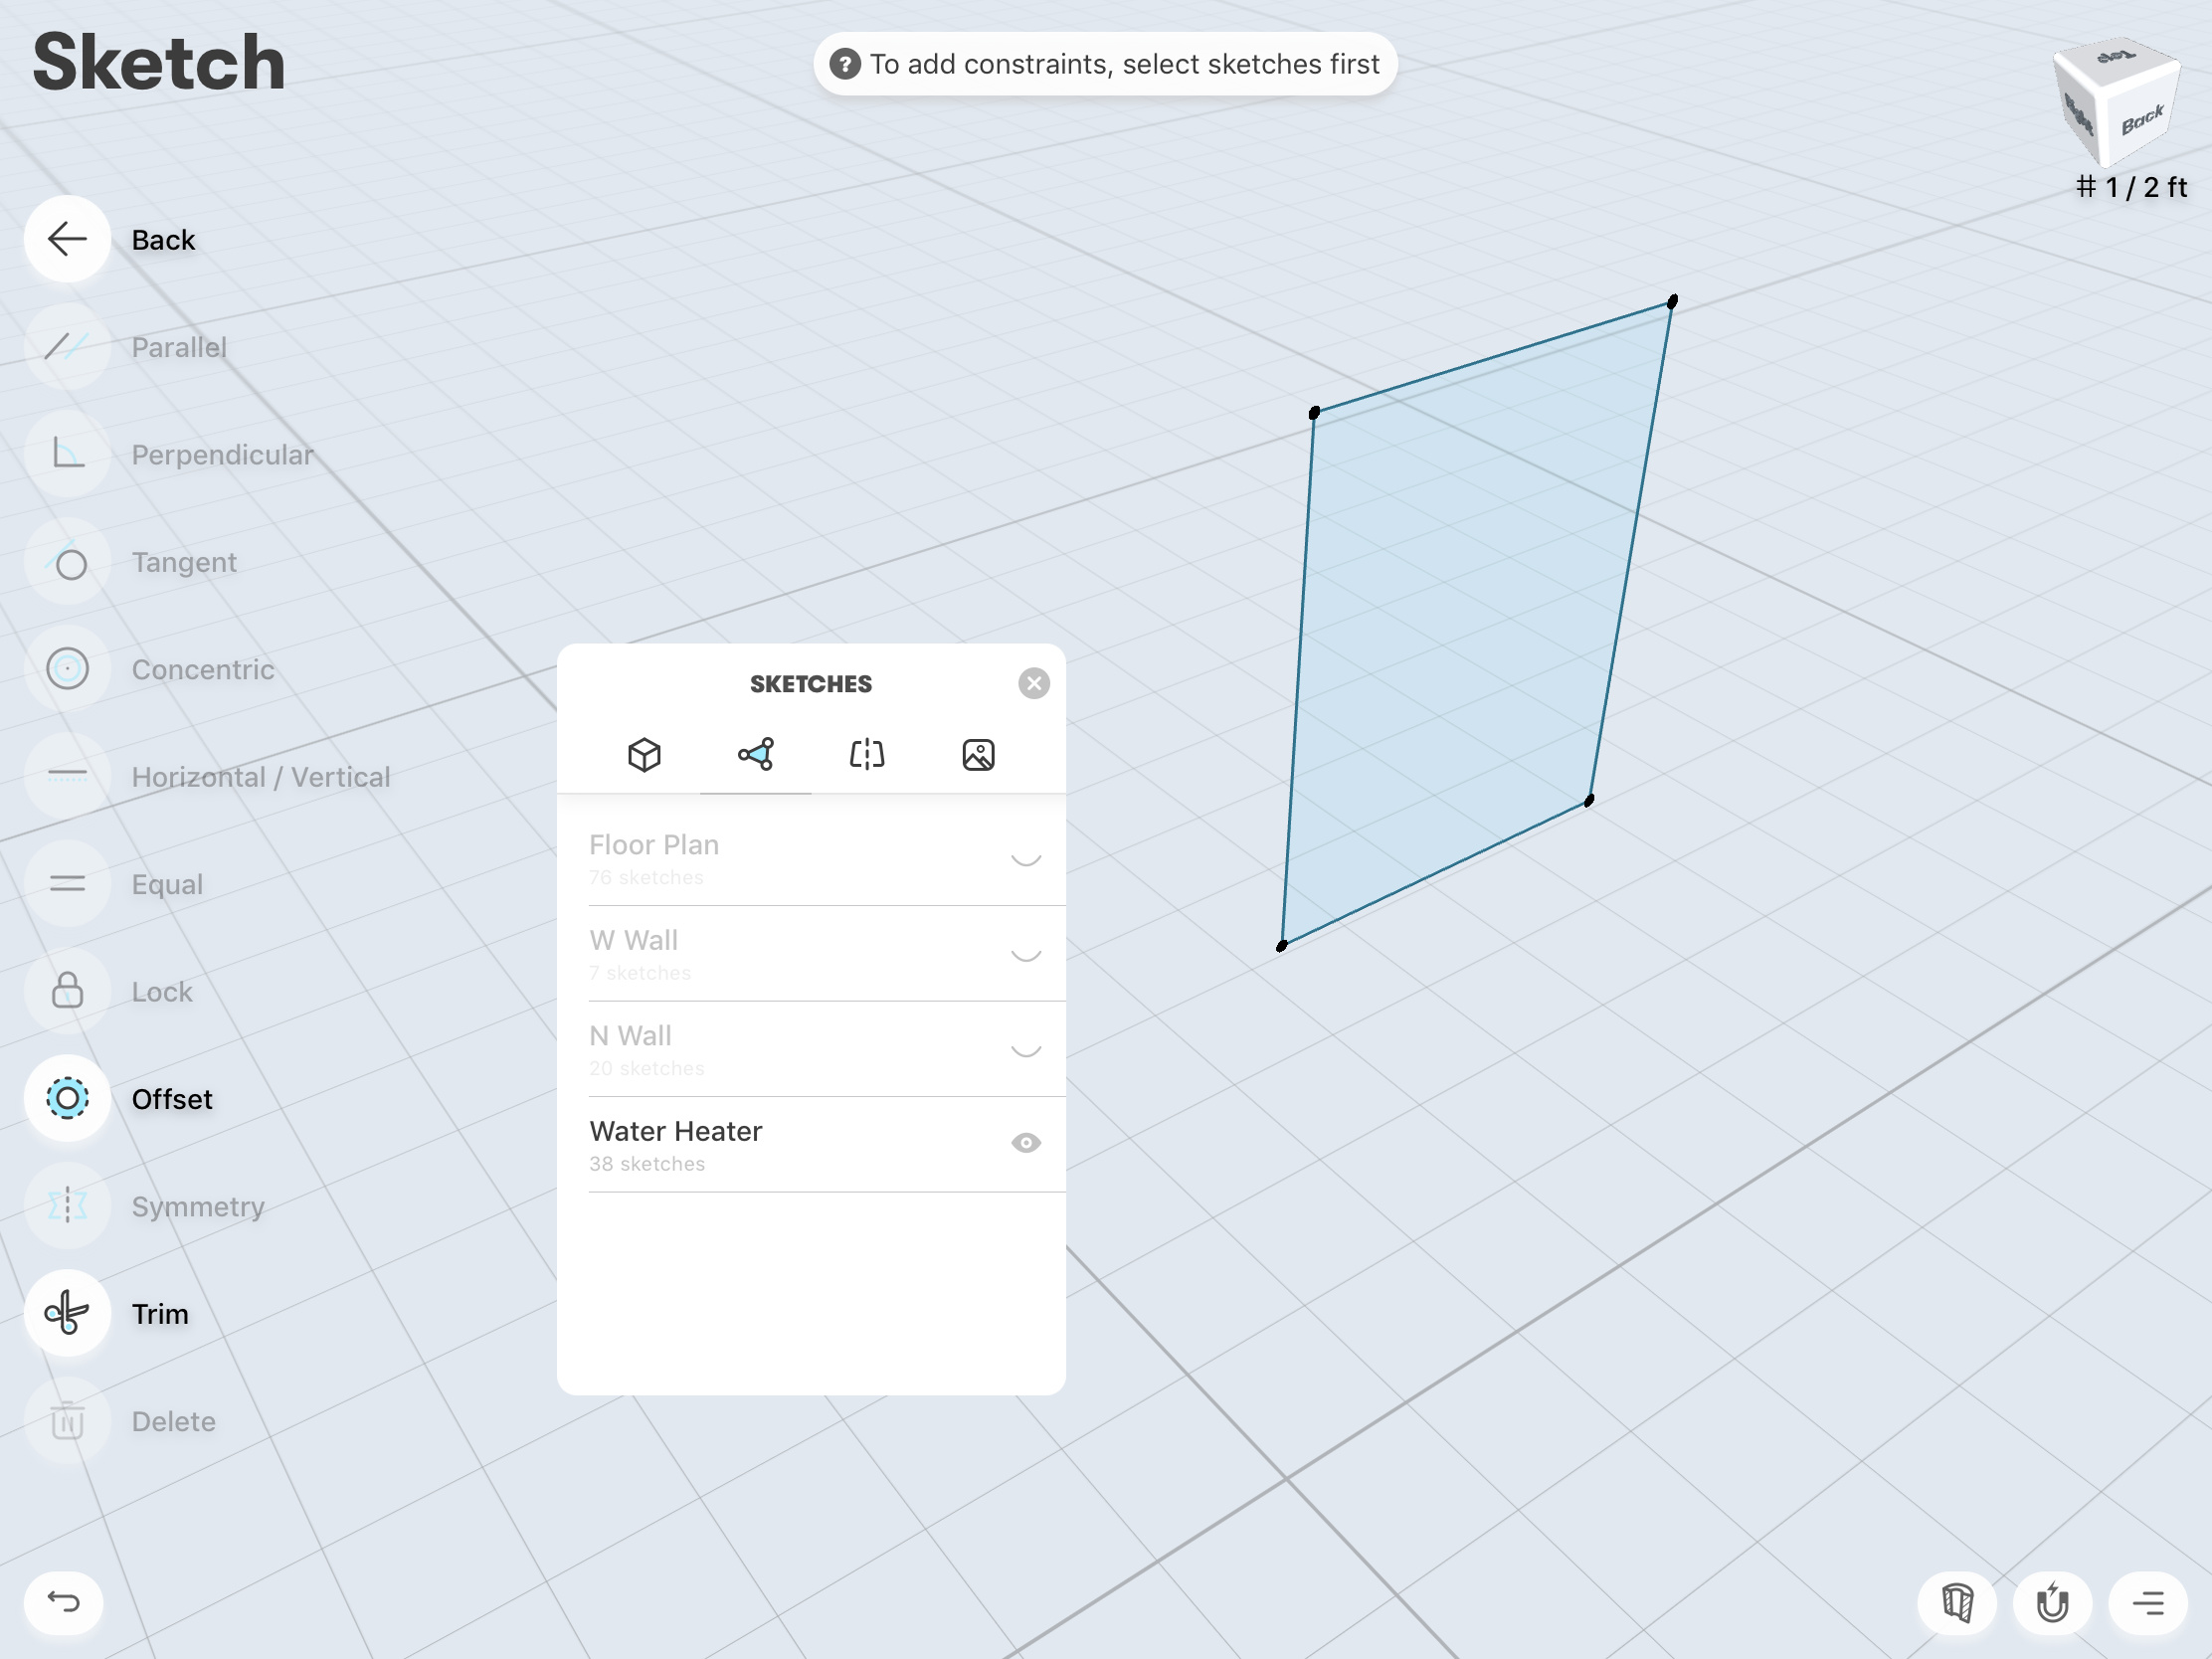2212x1659 pixels.
Task: Toggle the magnet snapping icon
Action: (x=2052, y=1603)
